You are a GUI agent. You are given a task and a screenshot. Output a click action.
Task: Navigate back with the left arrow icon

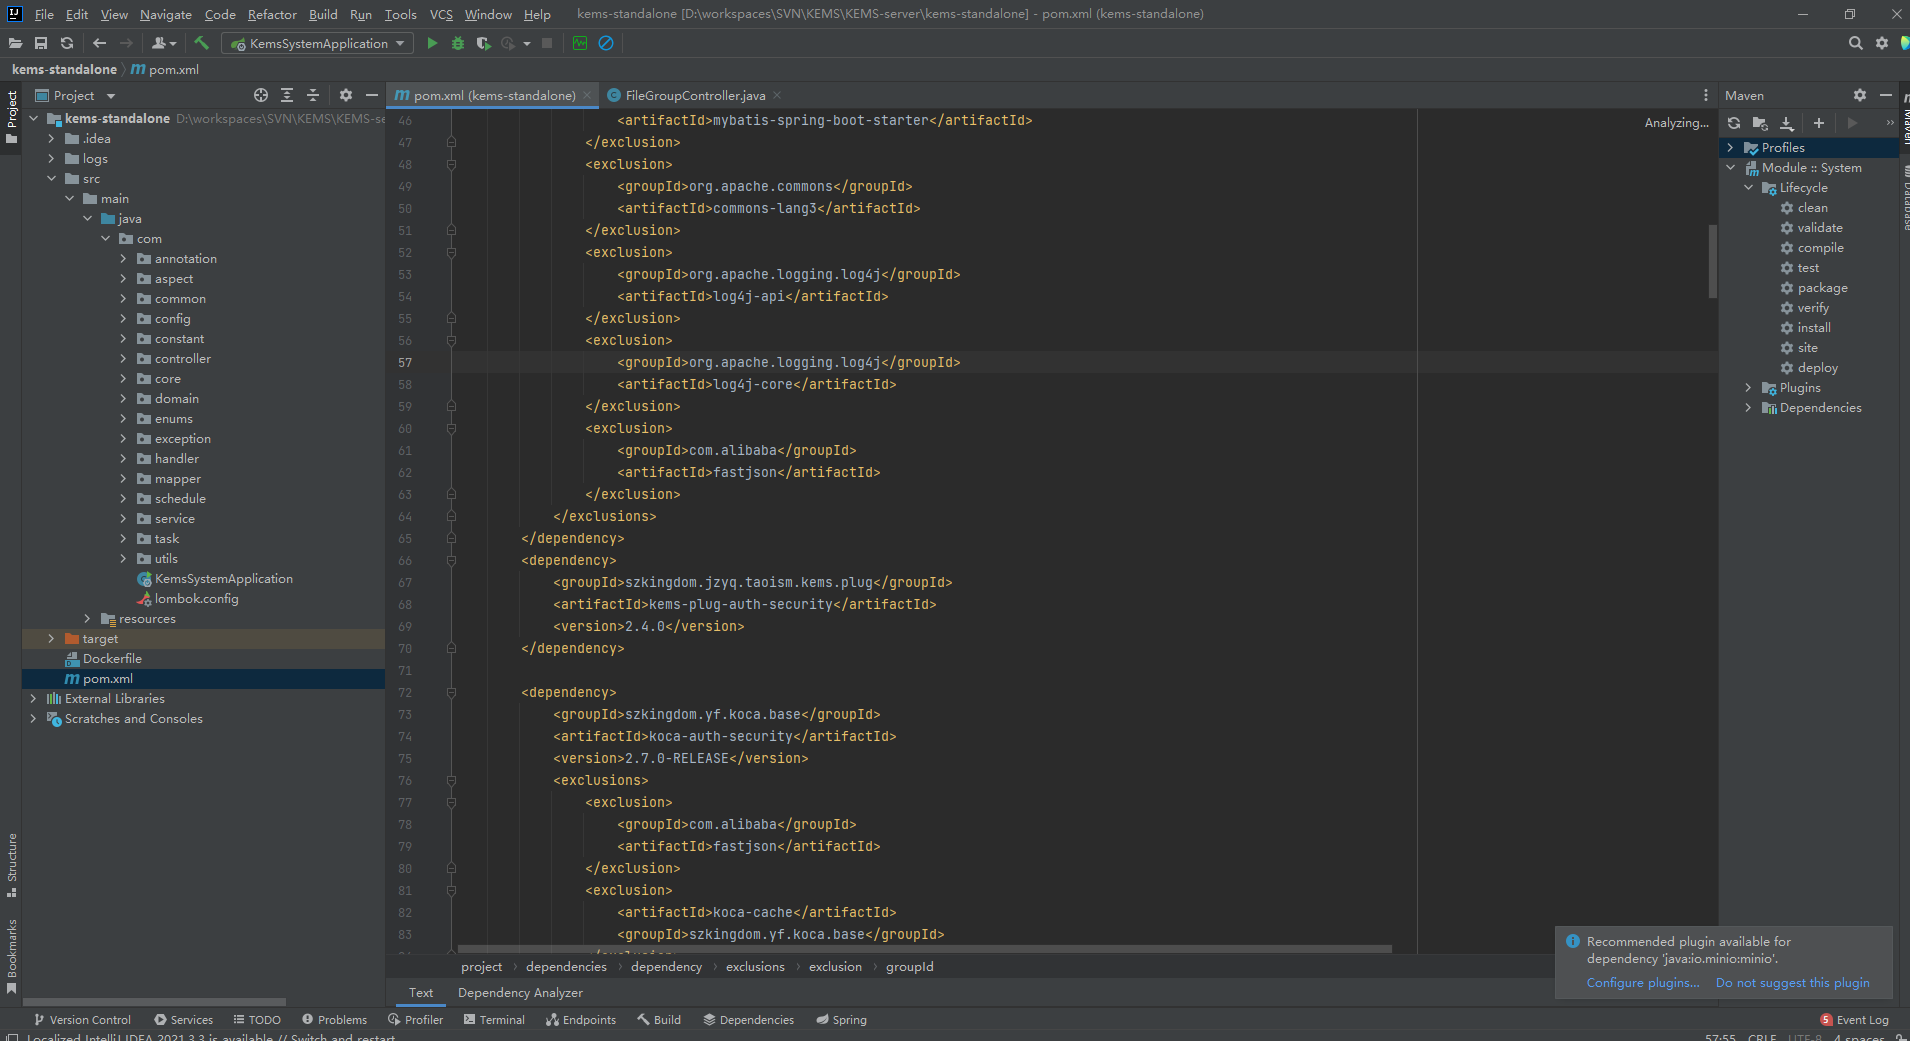99,43
